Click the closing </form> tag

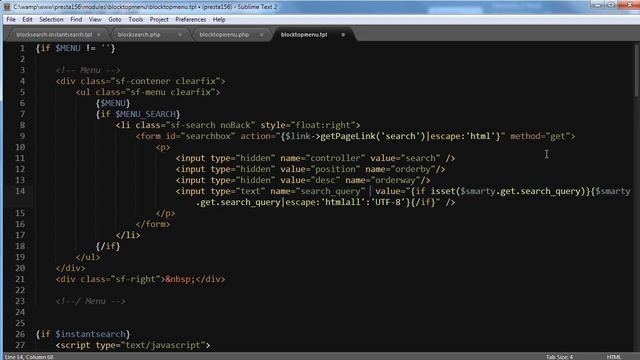pyautogui.click(x=153, y=224)
